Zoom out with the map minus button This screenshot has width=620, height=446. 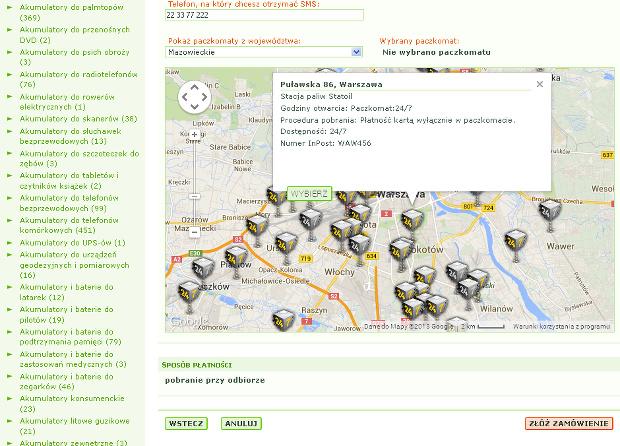(194, 232)
